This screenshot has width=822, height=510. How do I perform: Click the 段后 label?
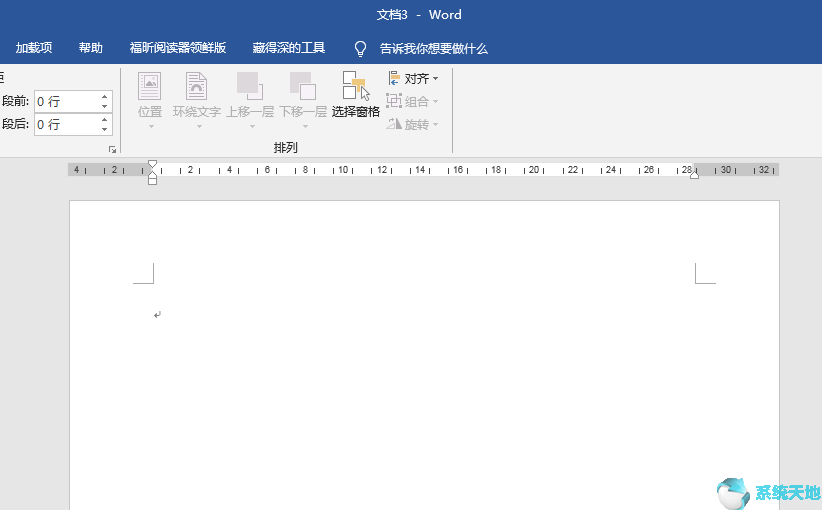(x=15, y=124)
